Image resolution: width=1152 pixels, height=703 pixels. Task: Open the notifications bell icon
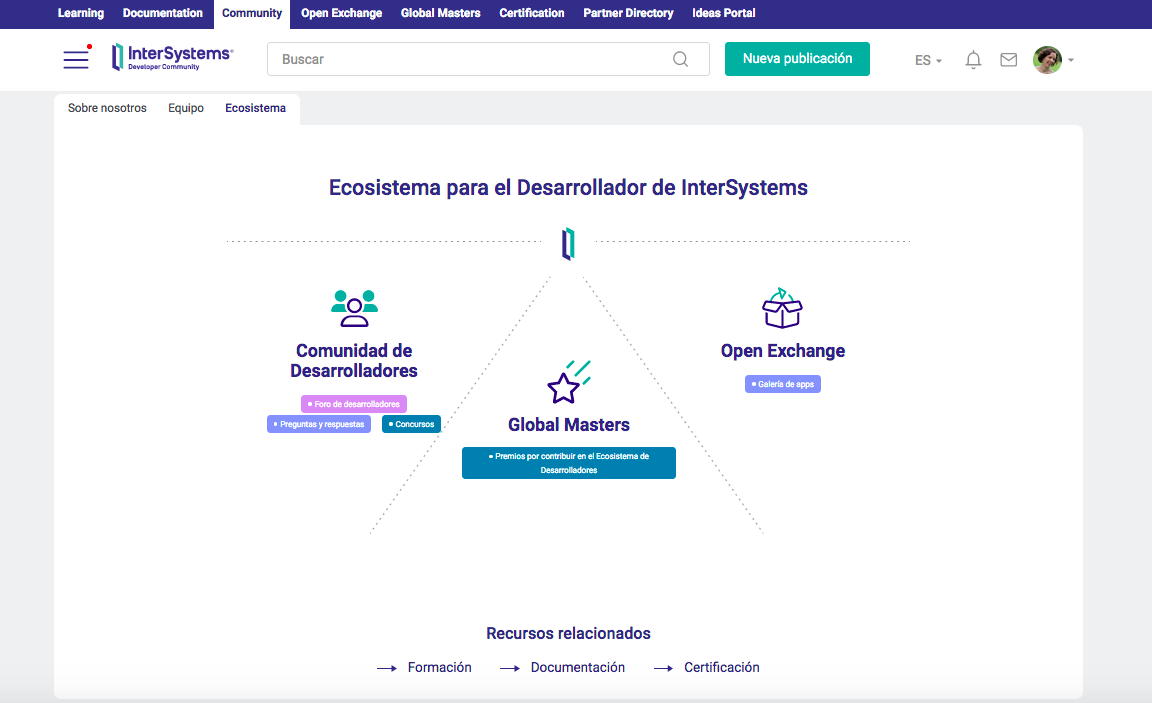973,60
